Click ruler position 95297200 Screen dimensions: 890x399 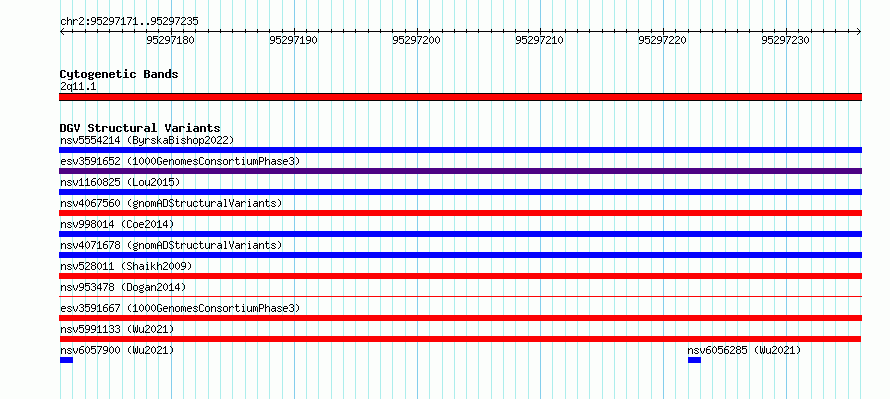(x=417, y=40)
